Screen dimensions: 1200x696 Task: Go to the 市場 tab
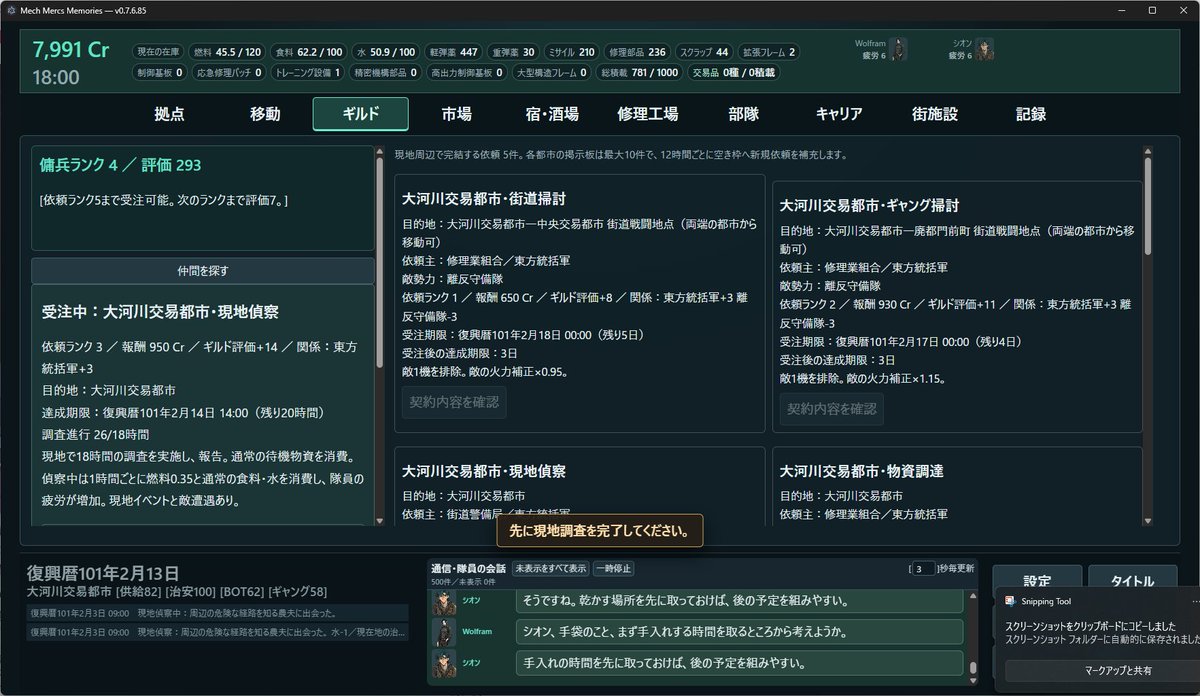(456, 114)
